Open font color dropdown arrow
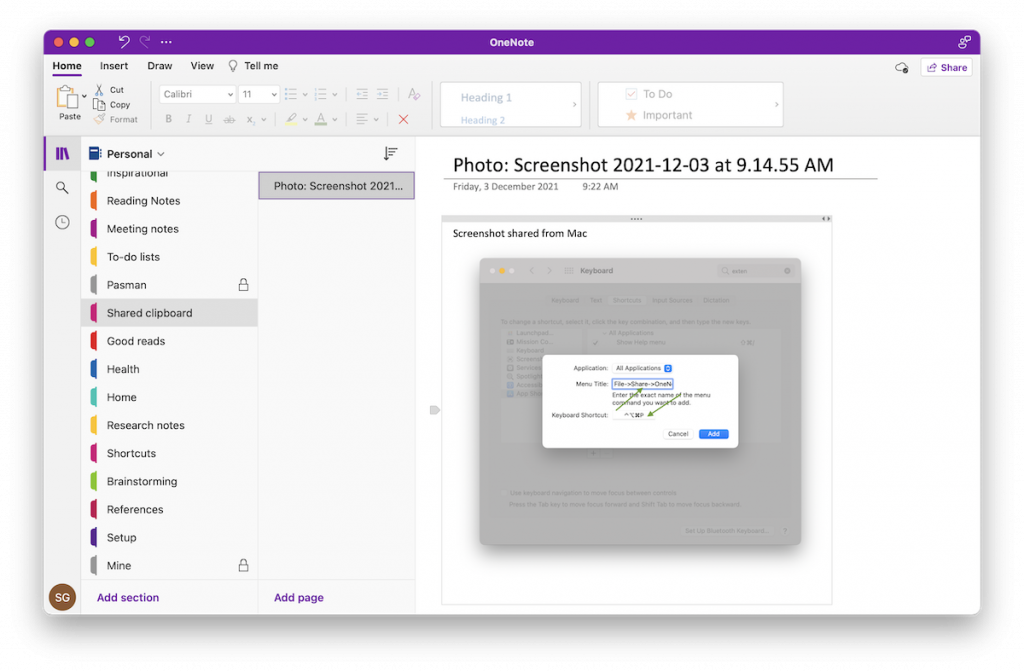 tap(334, 120)
